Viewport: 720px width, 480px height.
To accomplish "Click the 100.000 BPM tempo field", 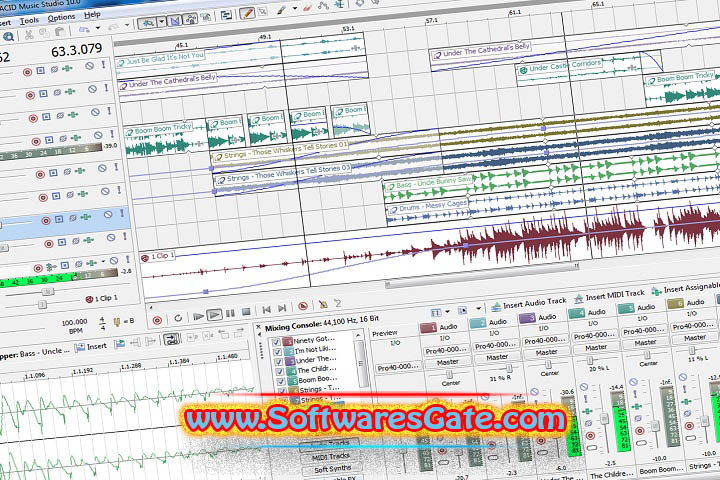I will (x=74, y=326).
